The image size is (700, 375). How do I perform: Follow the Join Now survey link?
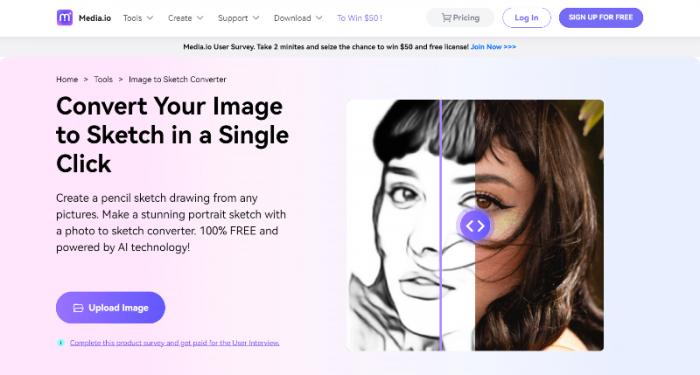493,46
